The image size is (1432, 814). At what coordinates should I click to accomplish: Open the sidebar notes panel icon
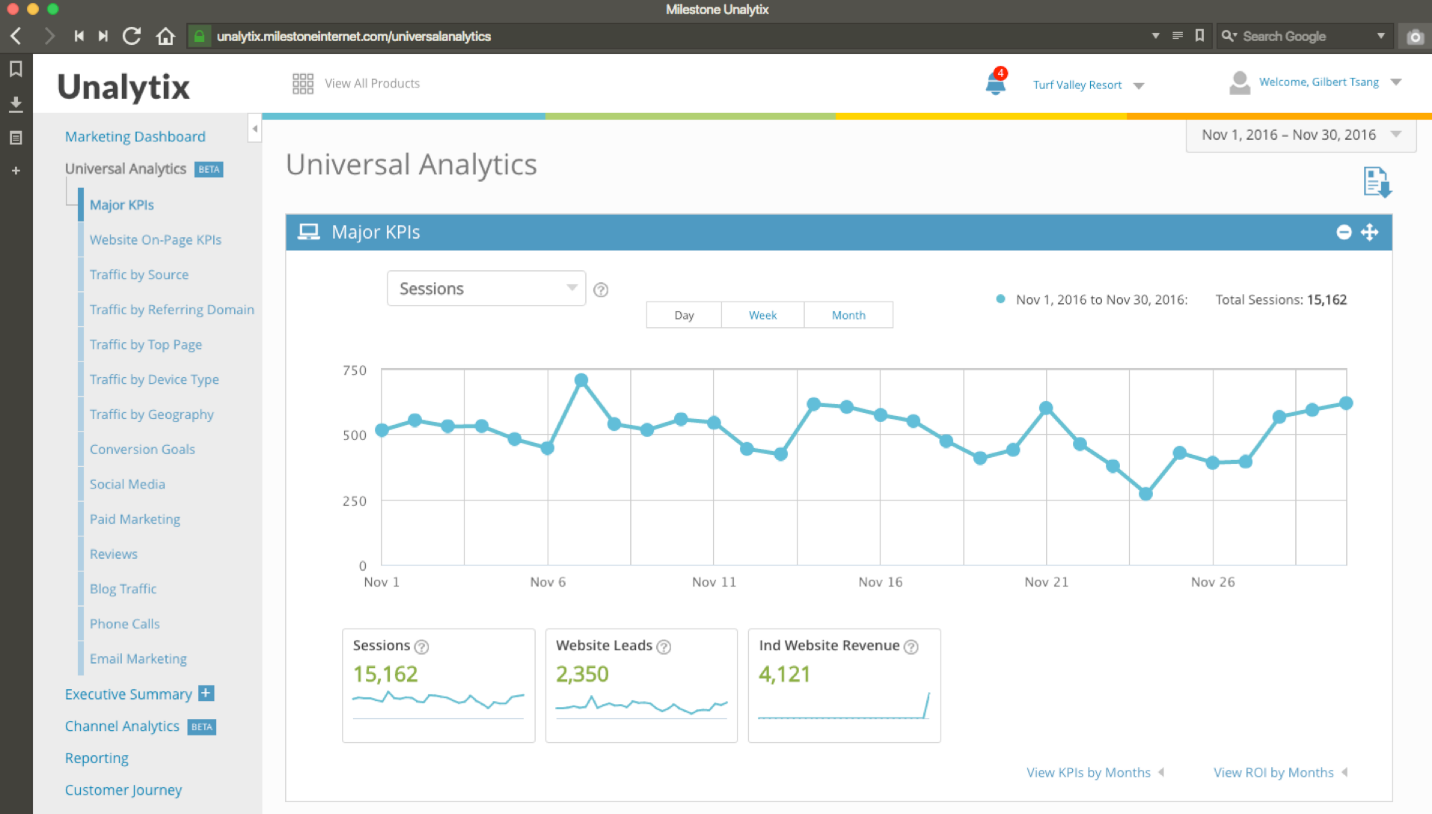point(16,137)
